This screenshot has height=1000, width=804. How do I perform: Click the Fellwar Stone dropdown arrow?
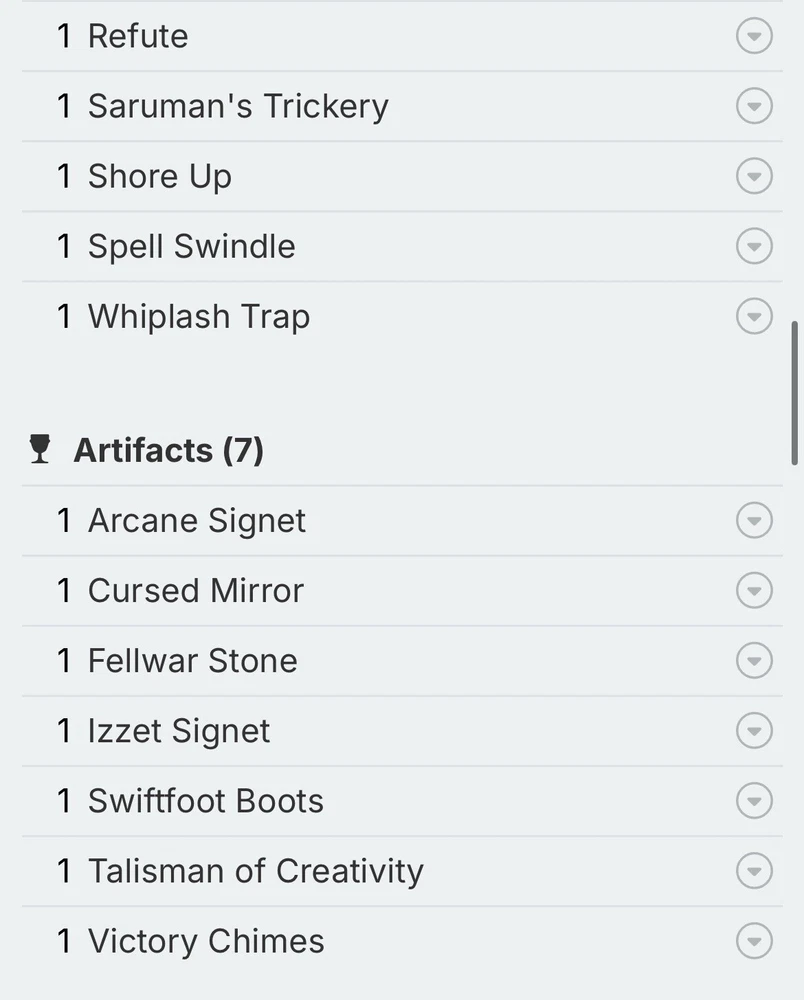(754, 661)
